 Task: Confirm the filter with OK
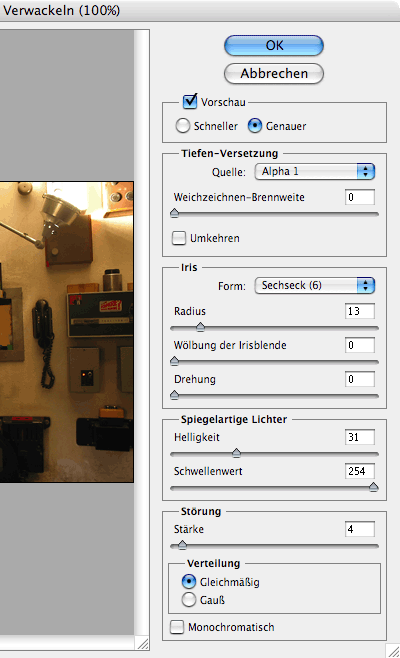[x=274, y=45]
